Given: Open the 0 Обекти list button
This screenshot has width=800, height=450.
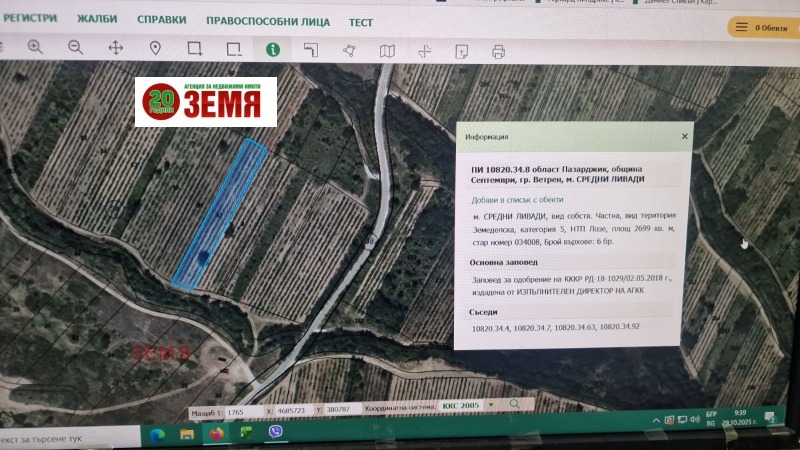Looking at the screenshot, I should 763,28.
